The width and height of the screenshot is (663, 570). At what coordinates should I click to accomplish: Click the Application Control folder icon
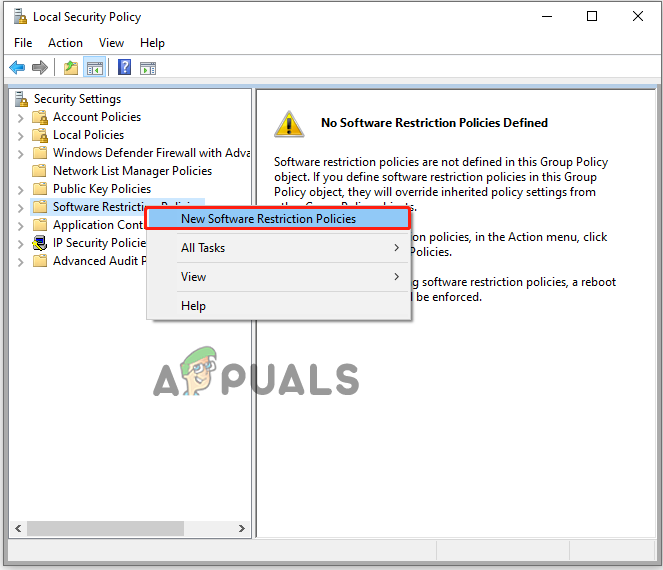click(40, 225)
